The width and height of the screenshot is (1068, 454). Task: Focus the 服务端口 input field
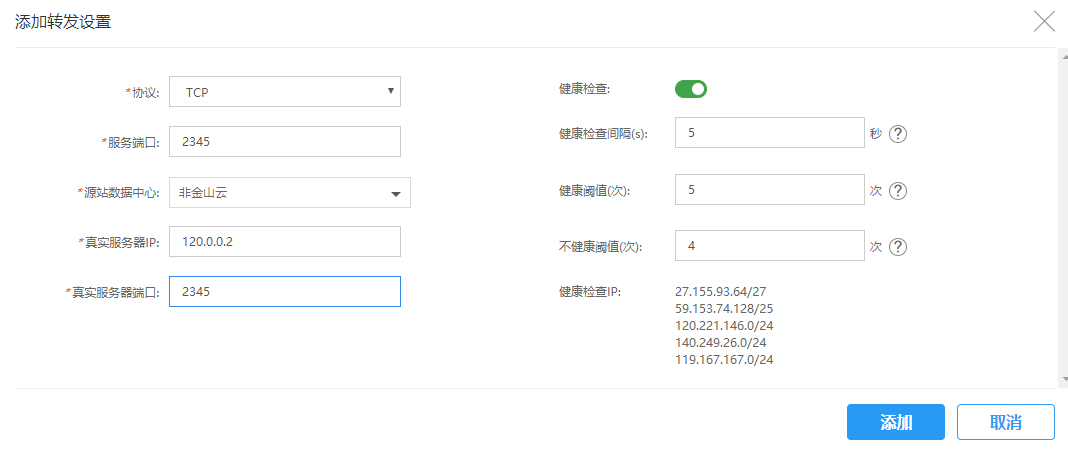pyautogui.click(x=285, y=142)
